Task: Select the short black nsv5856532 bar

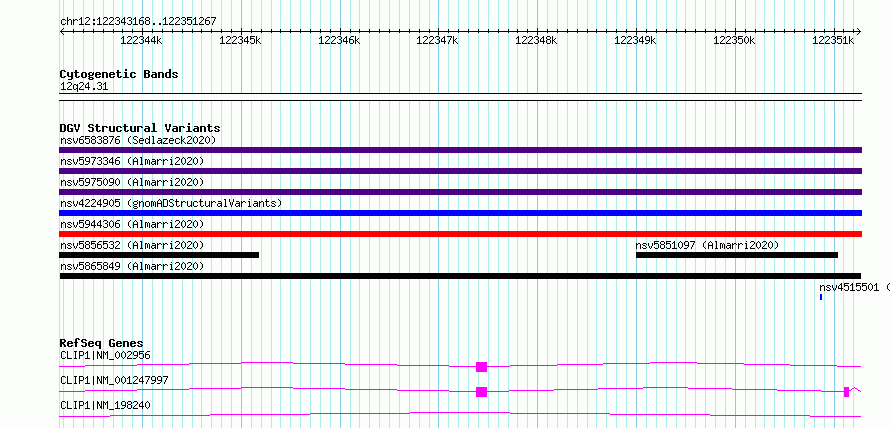Action: pyautogui.click(x=159, y=255)
